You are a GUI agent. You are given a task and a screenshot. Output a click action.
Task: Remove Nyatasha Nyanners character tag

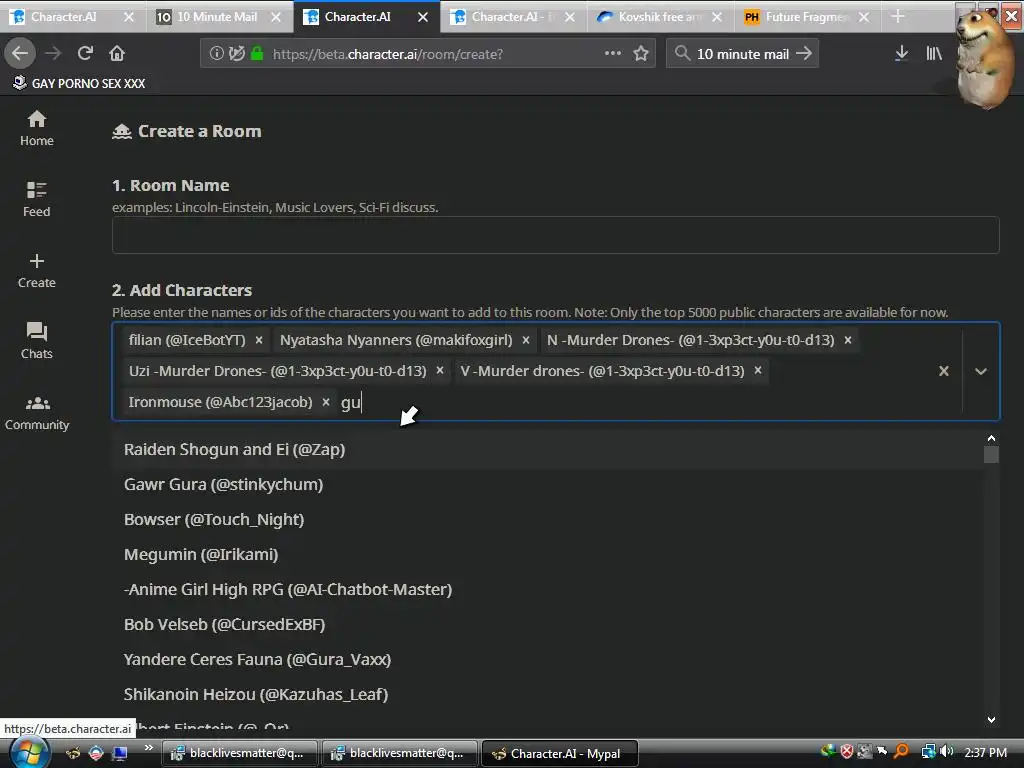click(x=526, y=340)
